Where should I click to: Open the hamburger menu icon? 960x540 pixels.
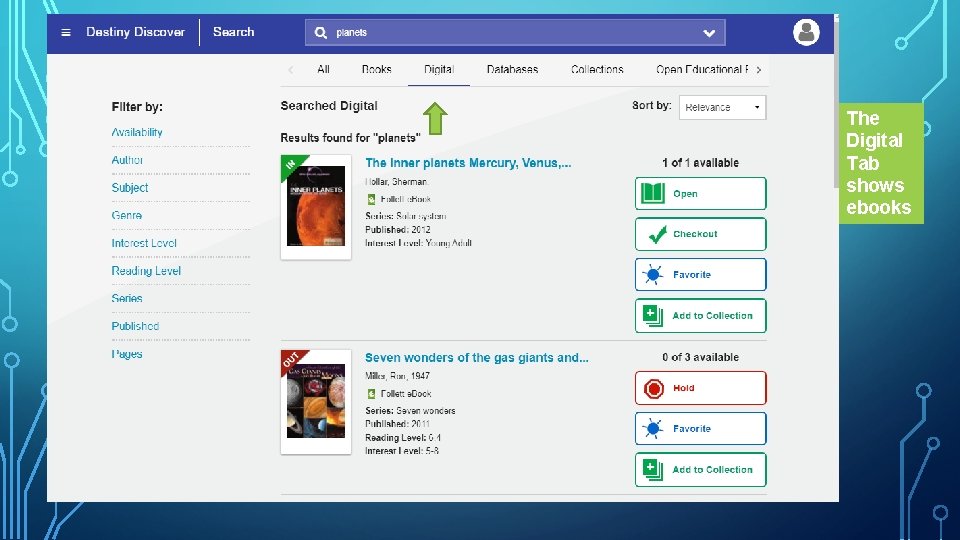click(x=66, y=32)
